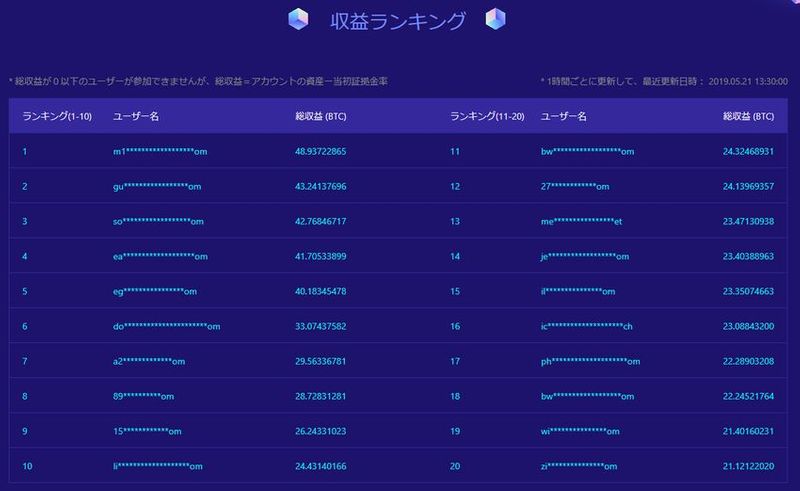Viewport: 800px width, 491px height.
Task: Click the 収益ランキング page title
Action: click(x=397, y=20)
